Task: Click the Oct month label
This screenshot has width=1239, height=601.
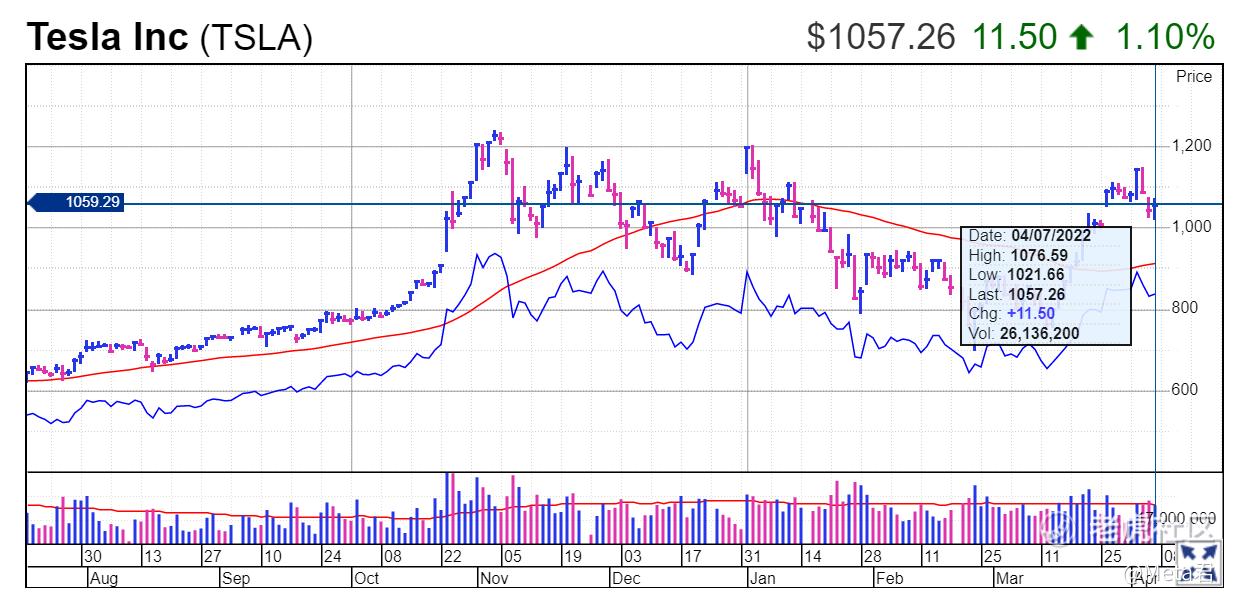Action: tap(367, 578)
